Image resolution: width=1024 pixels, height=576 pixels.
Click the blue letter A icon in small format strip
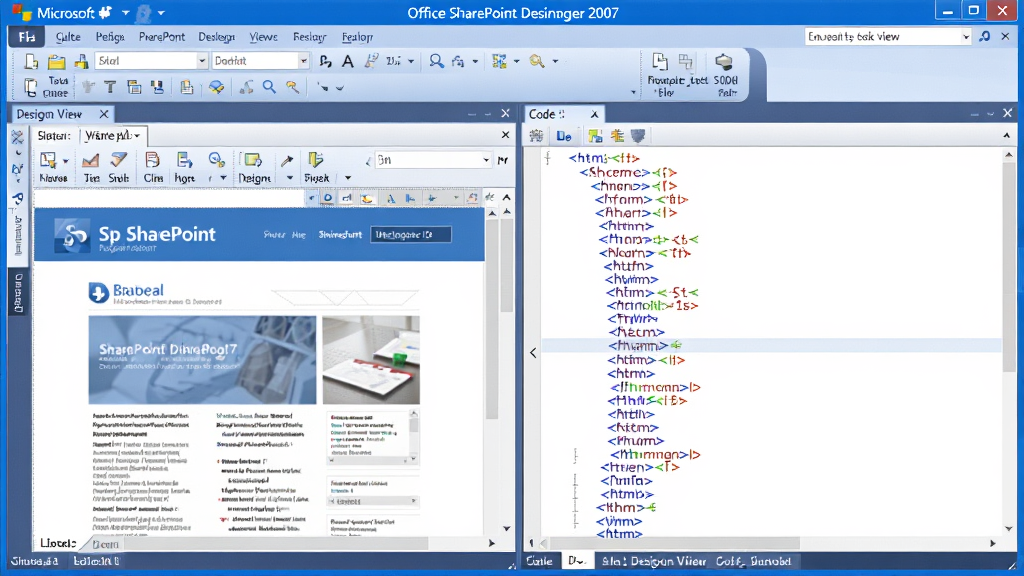[391, 199]
